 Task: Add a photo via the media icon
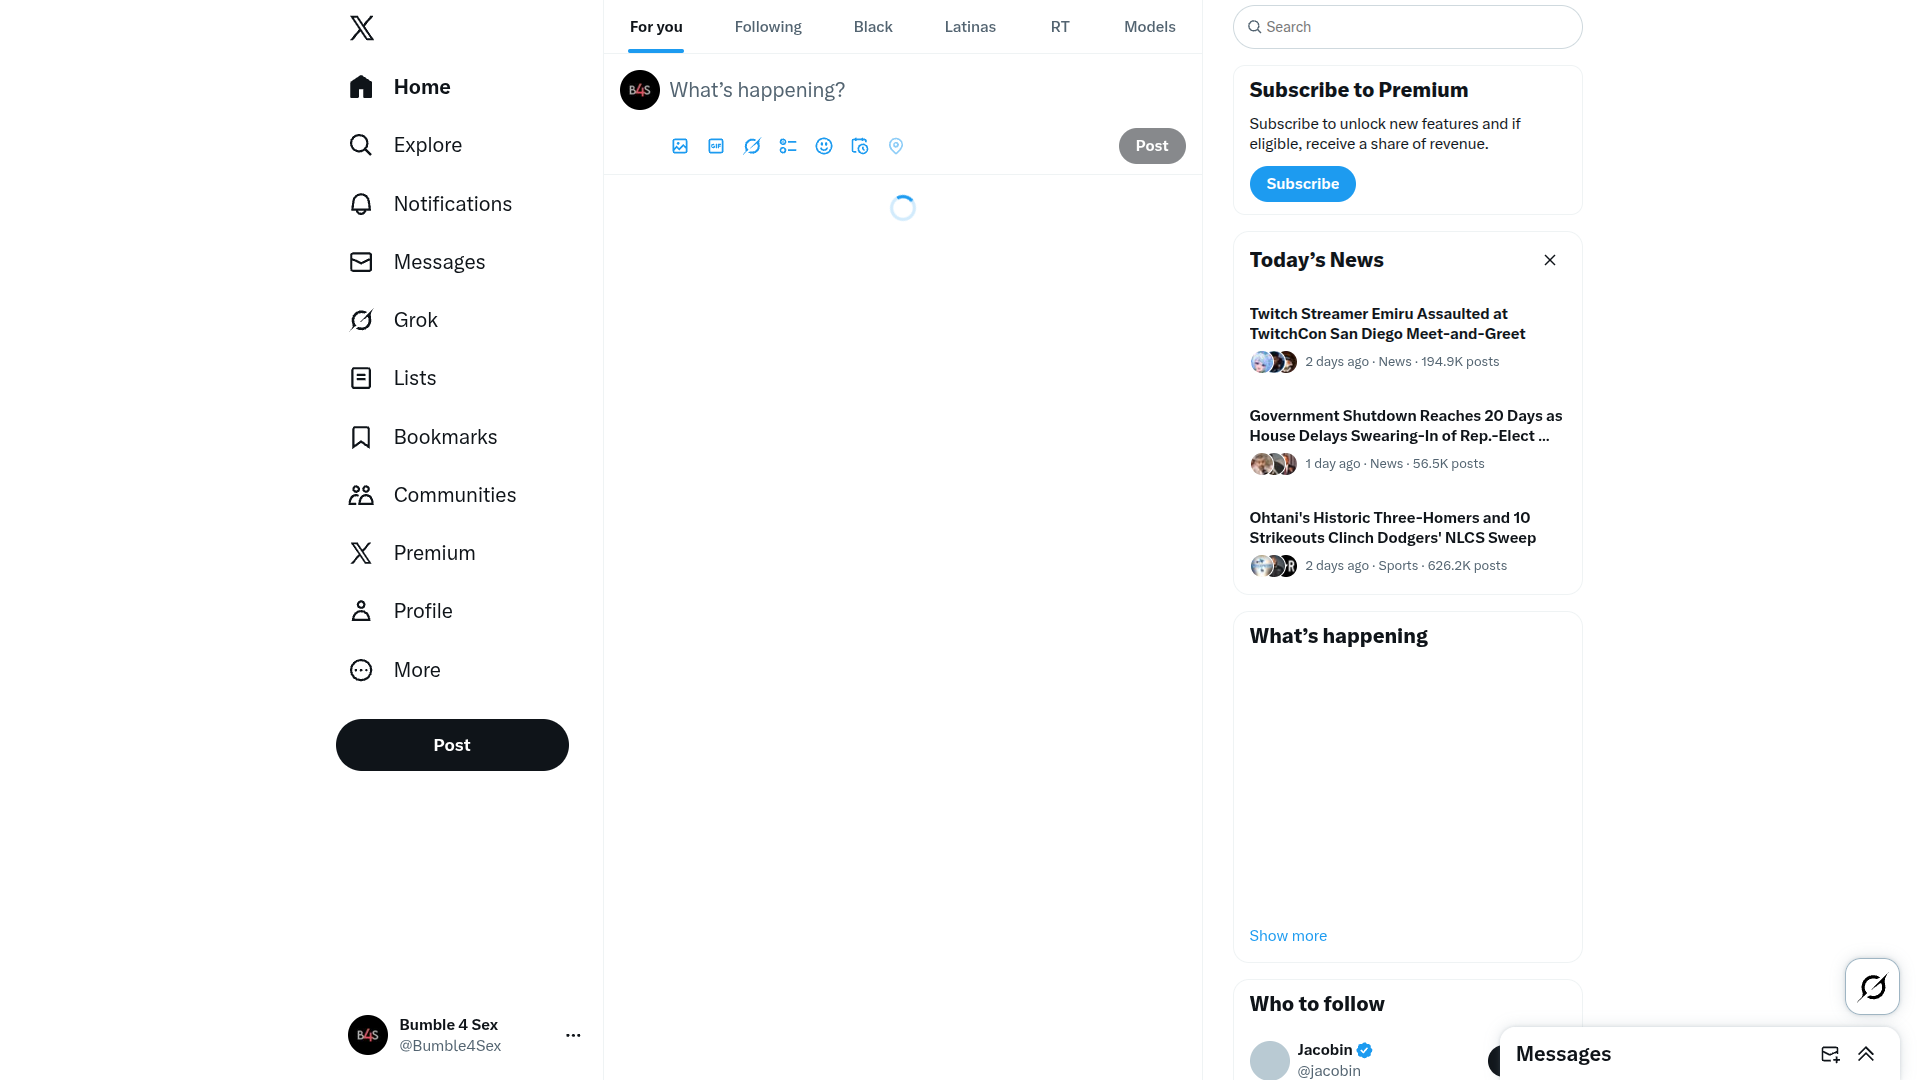coord(680,146)
